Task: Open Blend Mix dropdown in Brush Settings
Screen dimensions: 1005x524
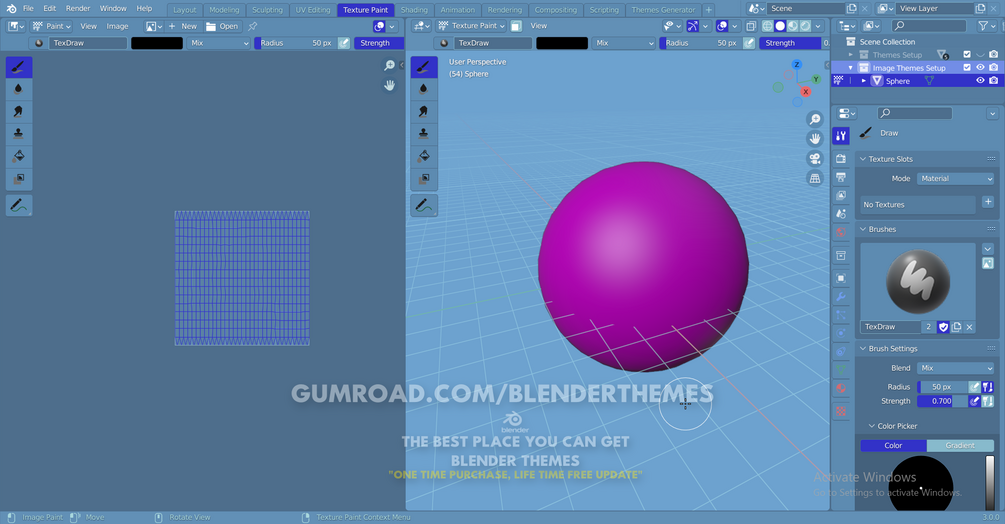Action: (x=956, y=368)
